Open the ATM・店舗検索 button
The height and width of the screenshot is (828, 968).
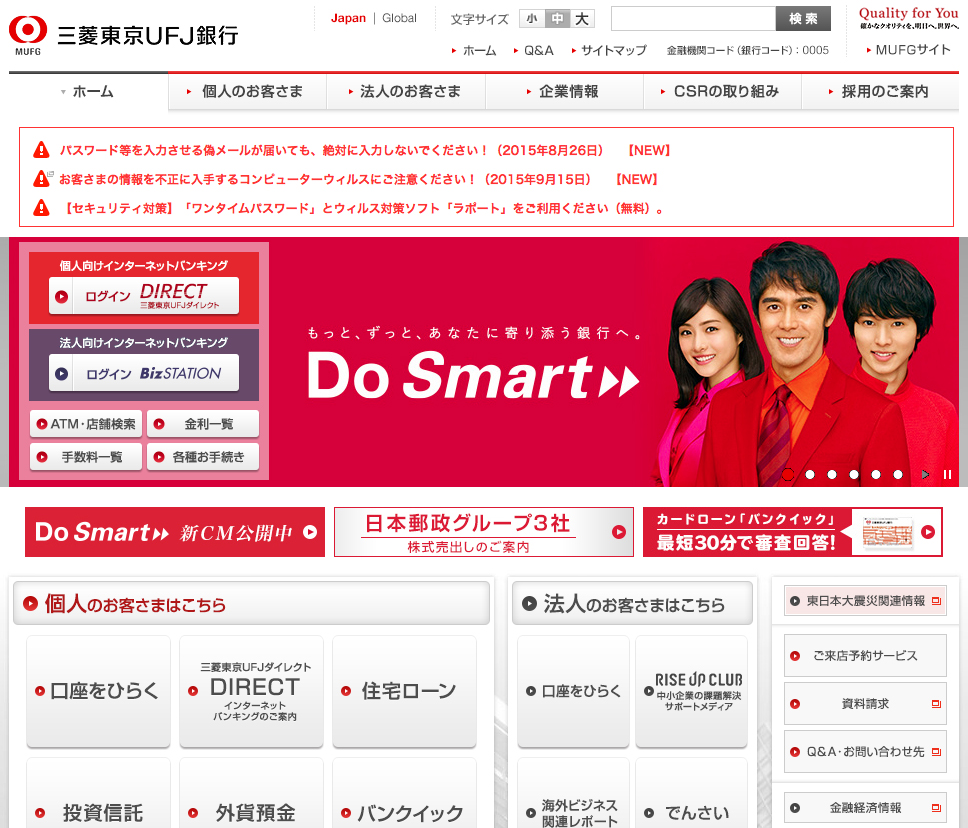click(x=86, y=424)
